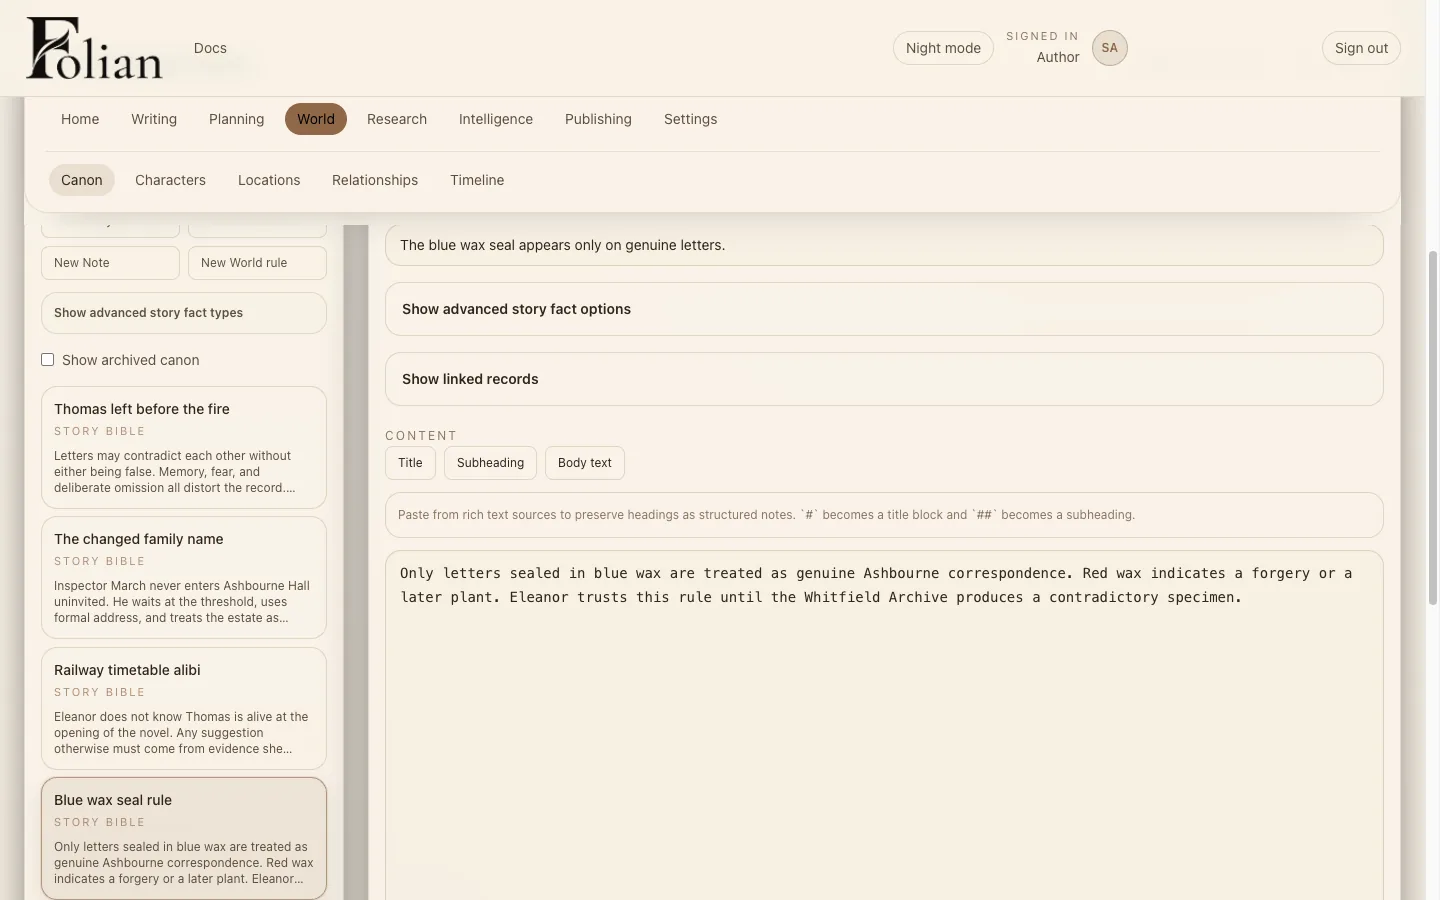
Task: Go to the Settings tab
Action: coord(691,119)
